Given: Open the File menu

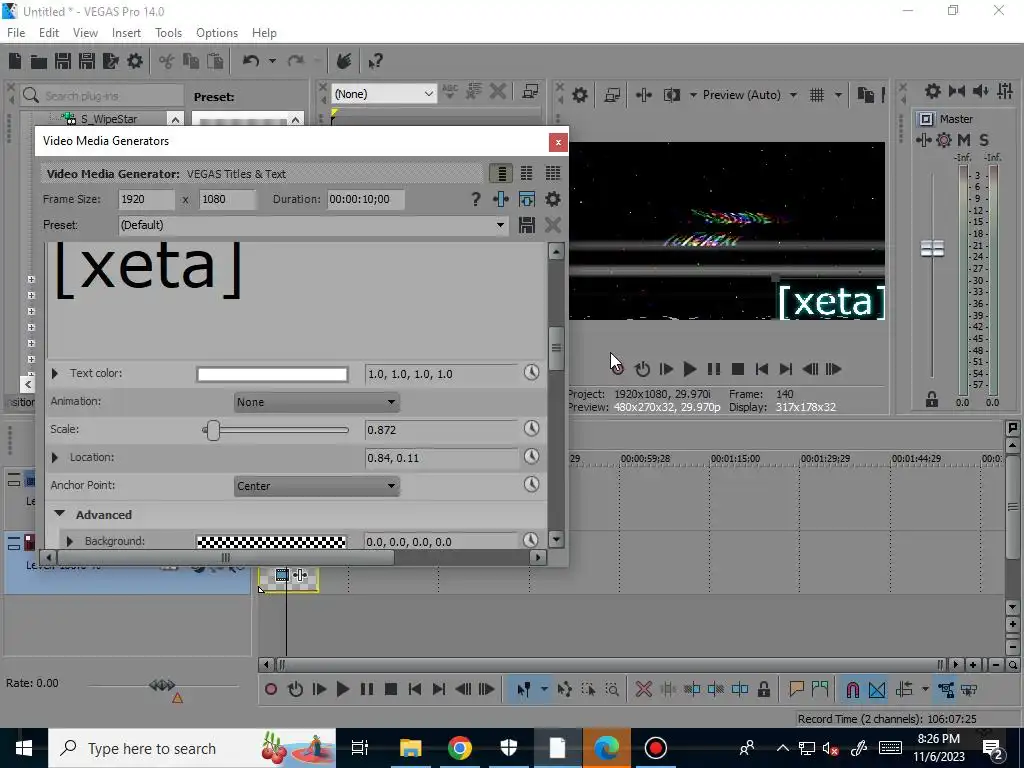Looking at the screenshot, I should coord(16,33).
